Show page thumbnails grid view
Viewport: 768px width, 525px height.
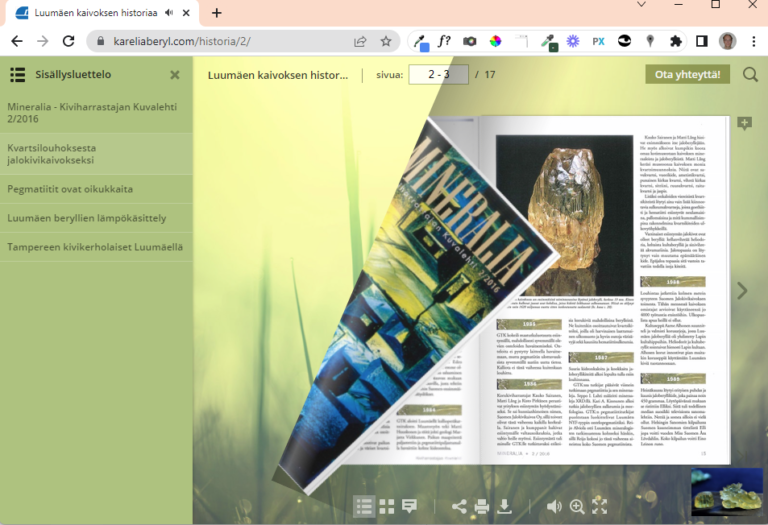[x=386, y=506]
